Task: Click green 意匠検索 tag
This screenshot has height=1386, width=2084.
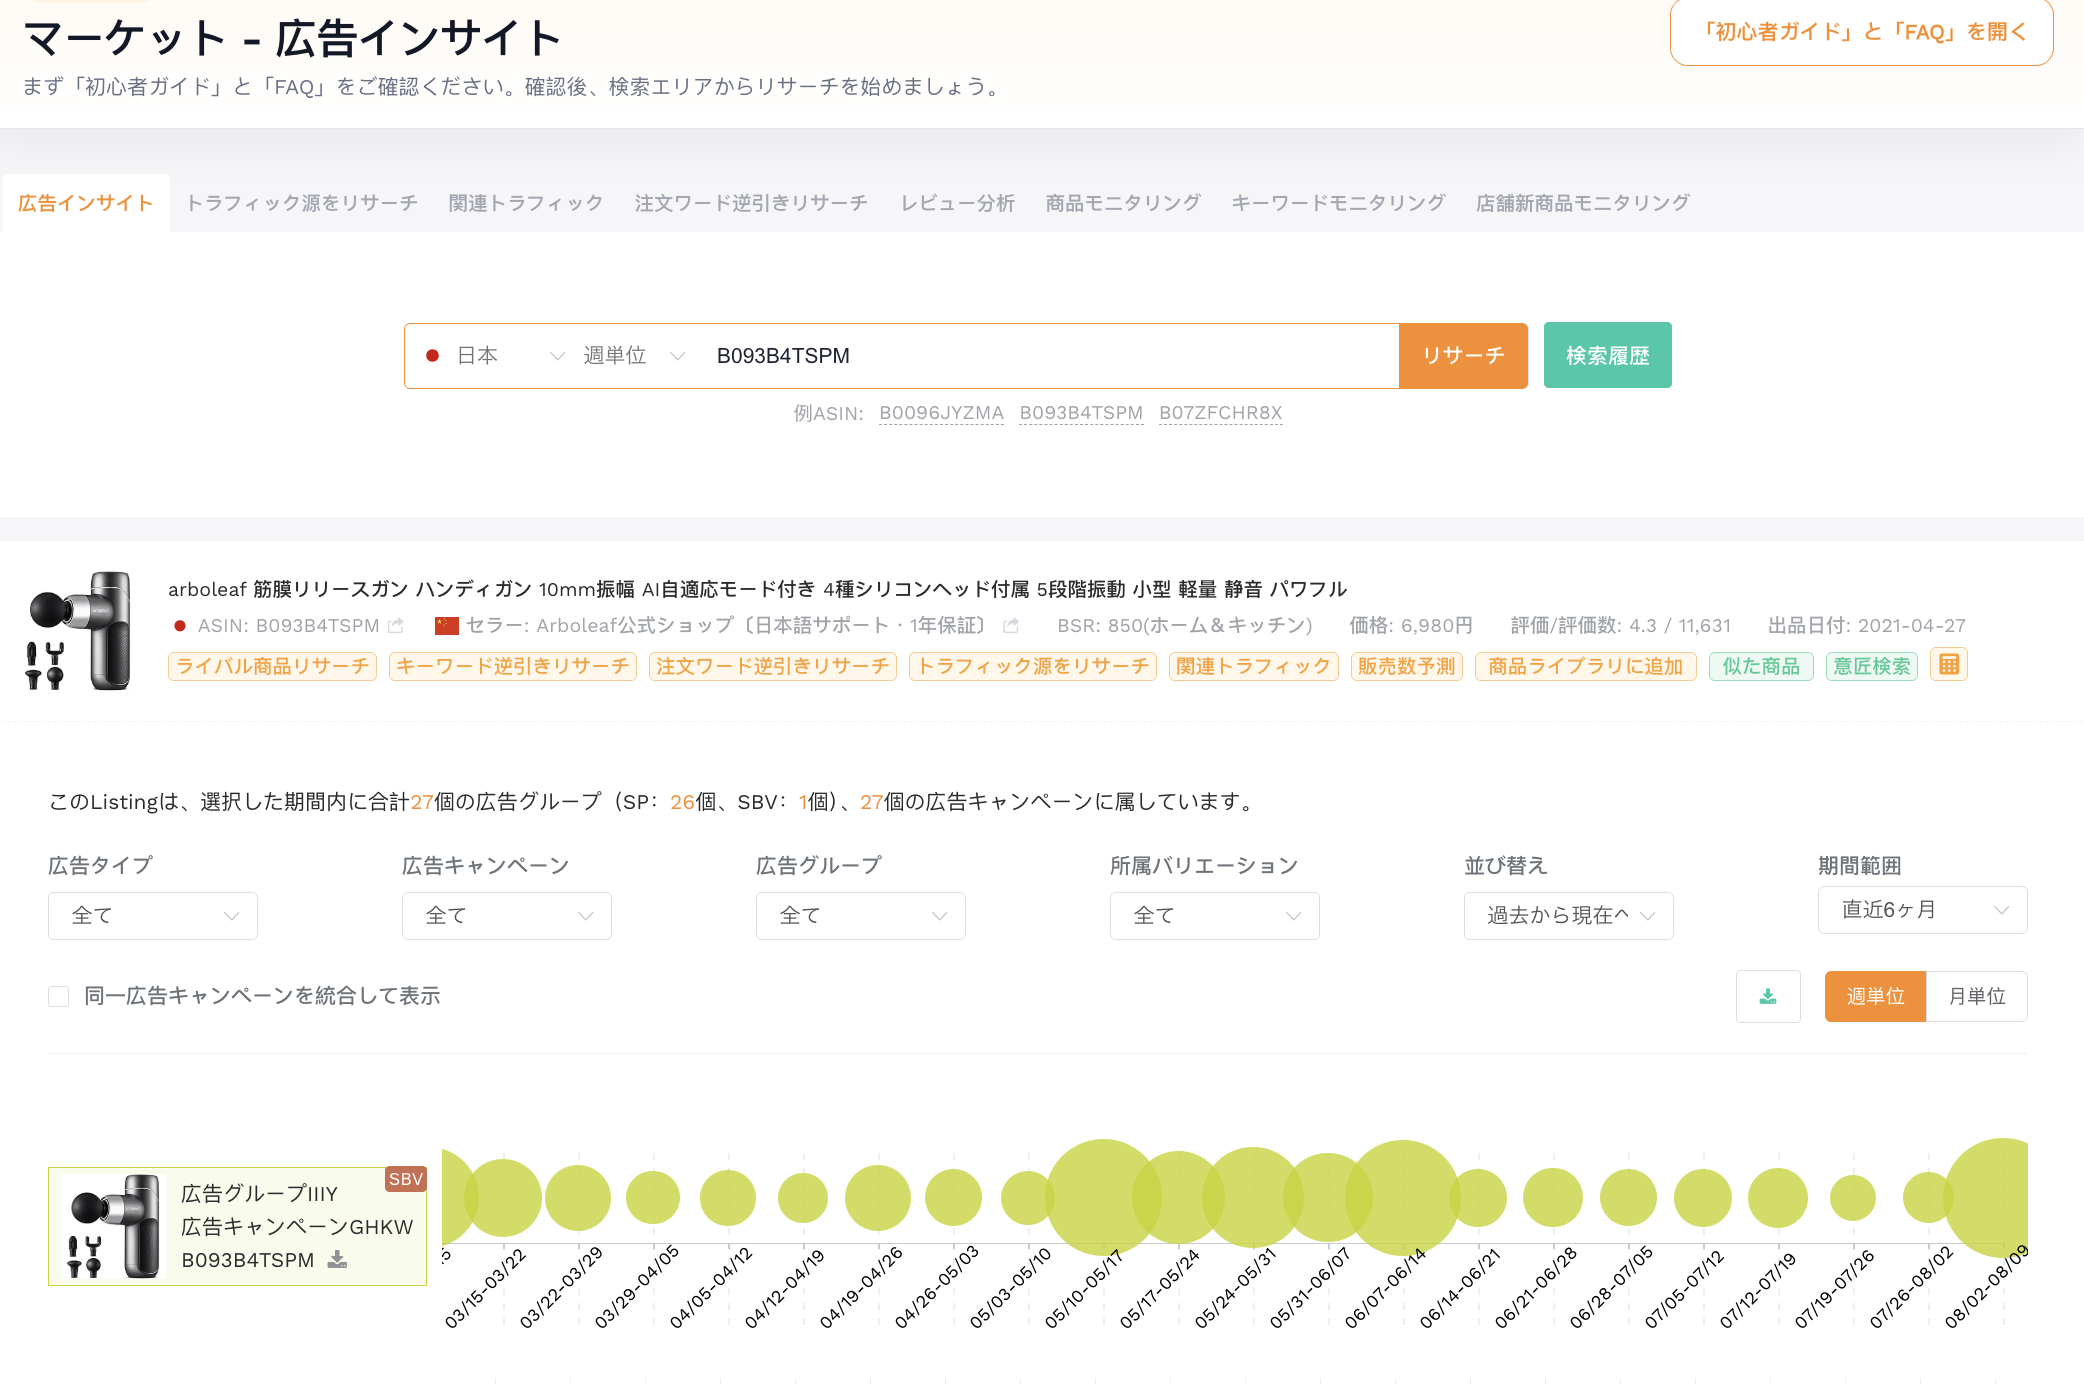Action: click(1872, 666)
